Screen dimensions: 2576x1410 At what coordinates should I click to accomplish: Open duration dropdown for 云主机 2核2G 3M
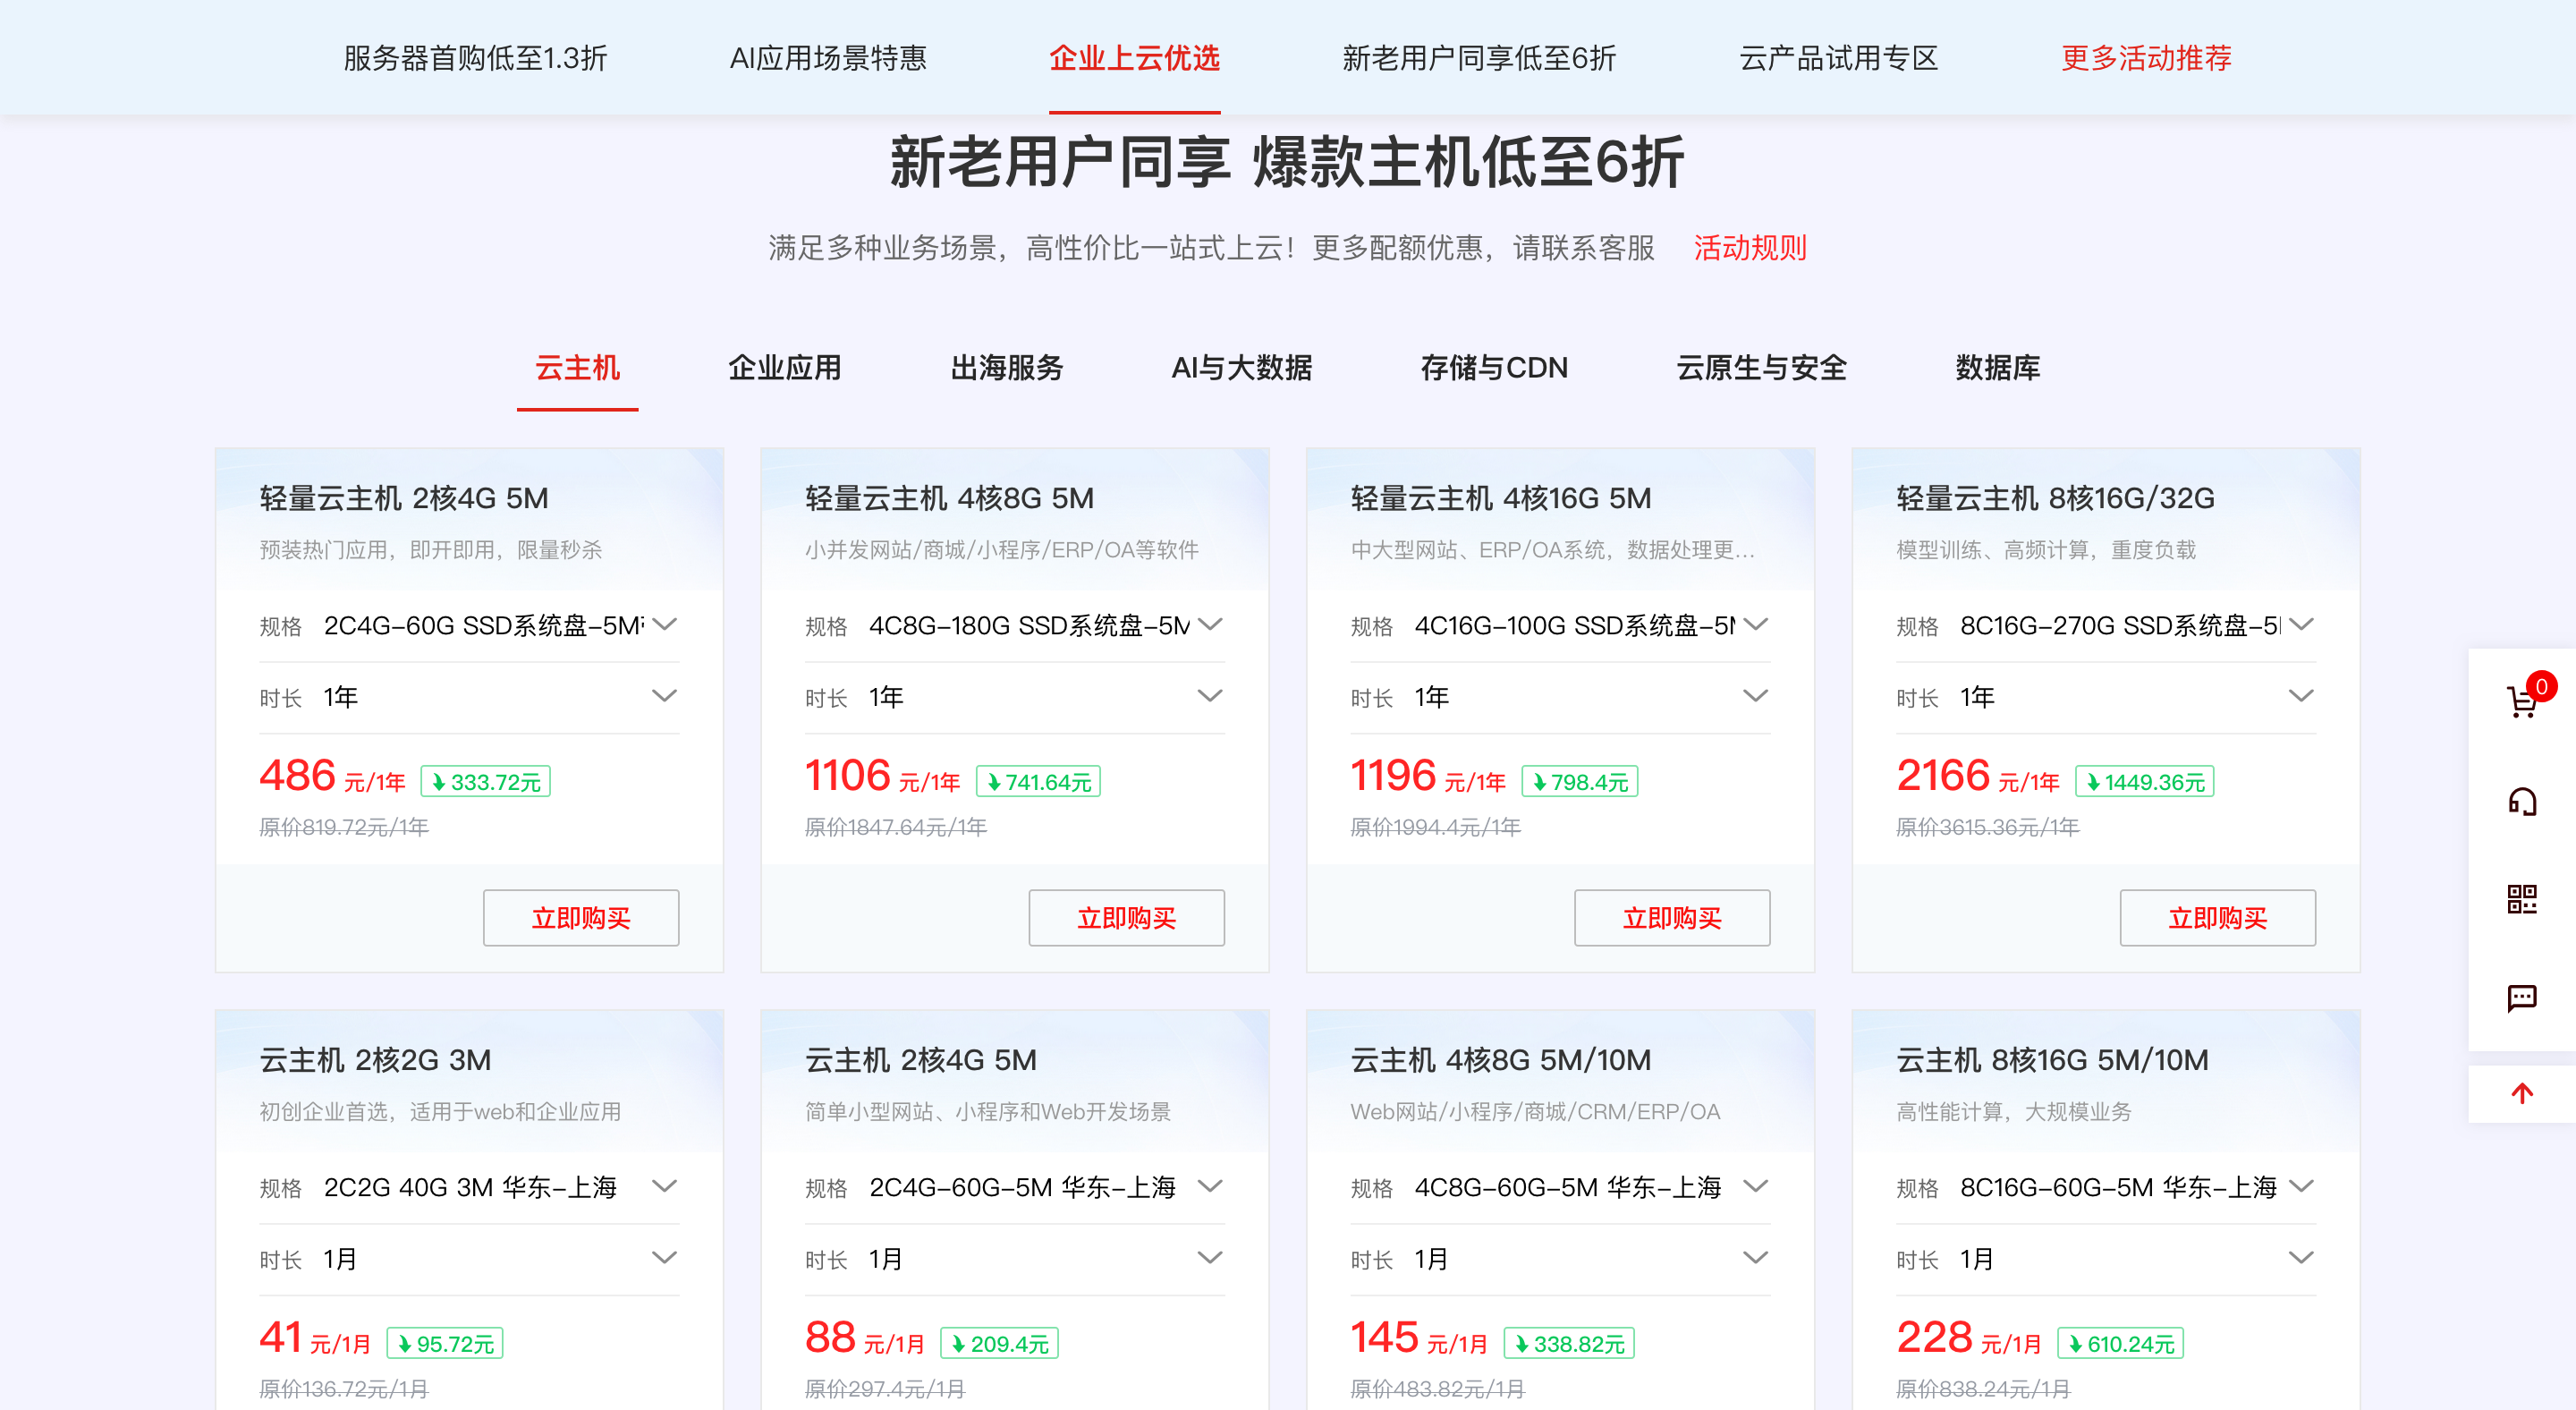[x=665, y=1259]
